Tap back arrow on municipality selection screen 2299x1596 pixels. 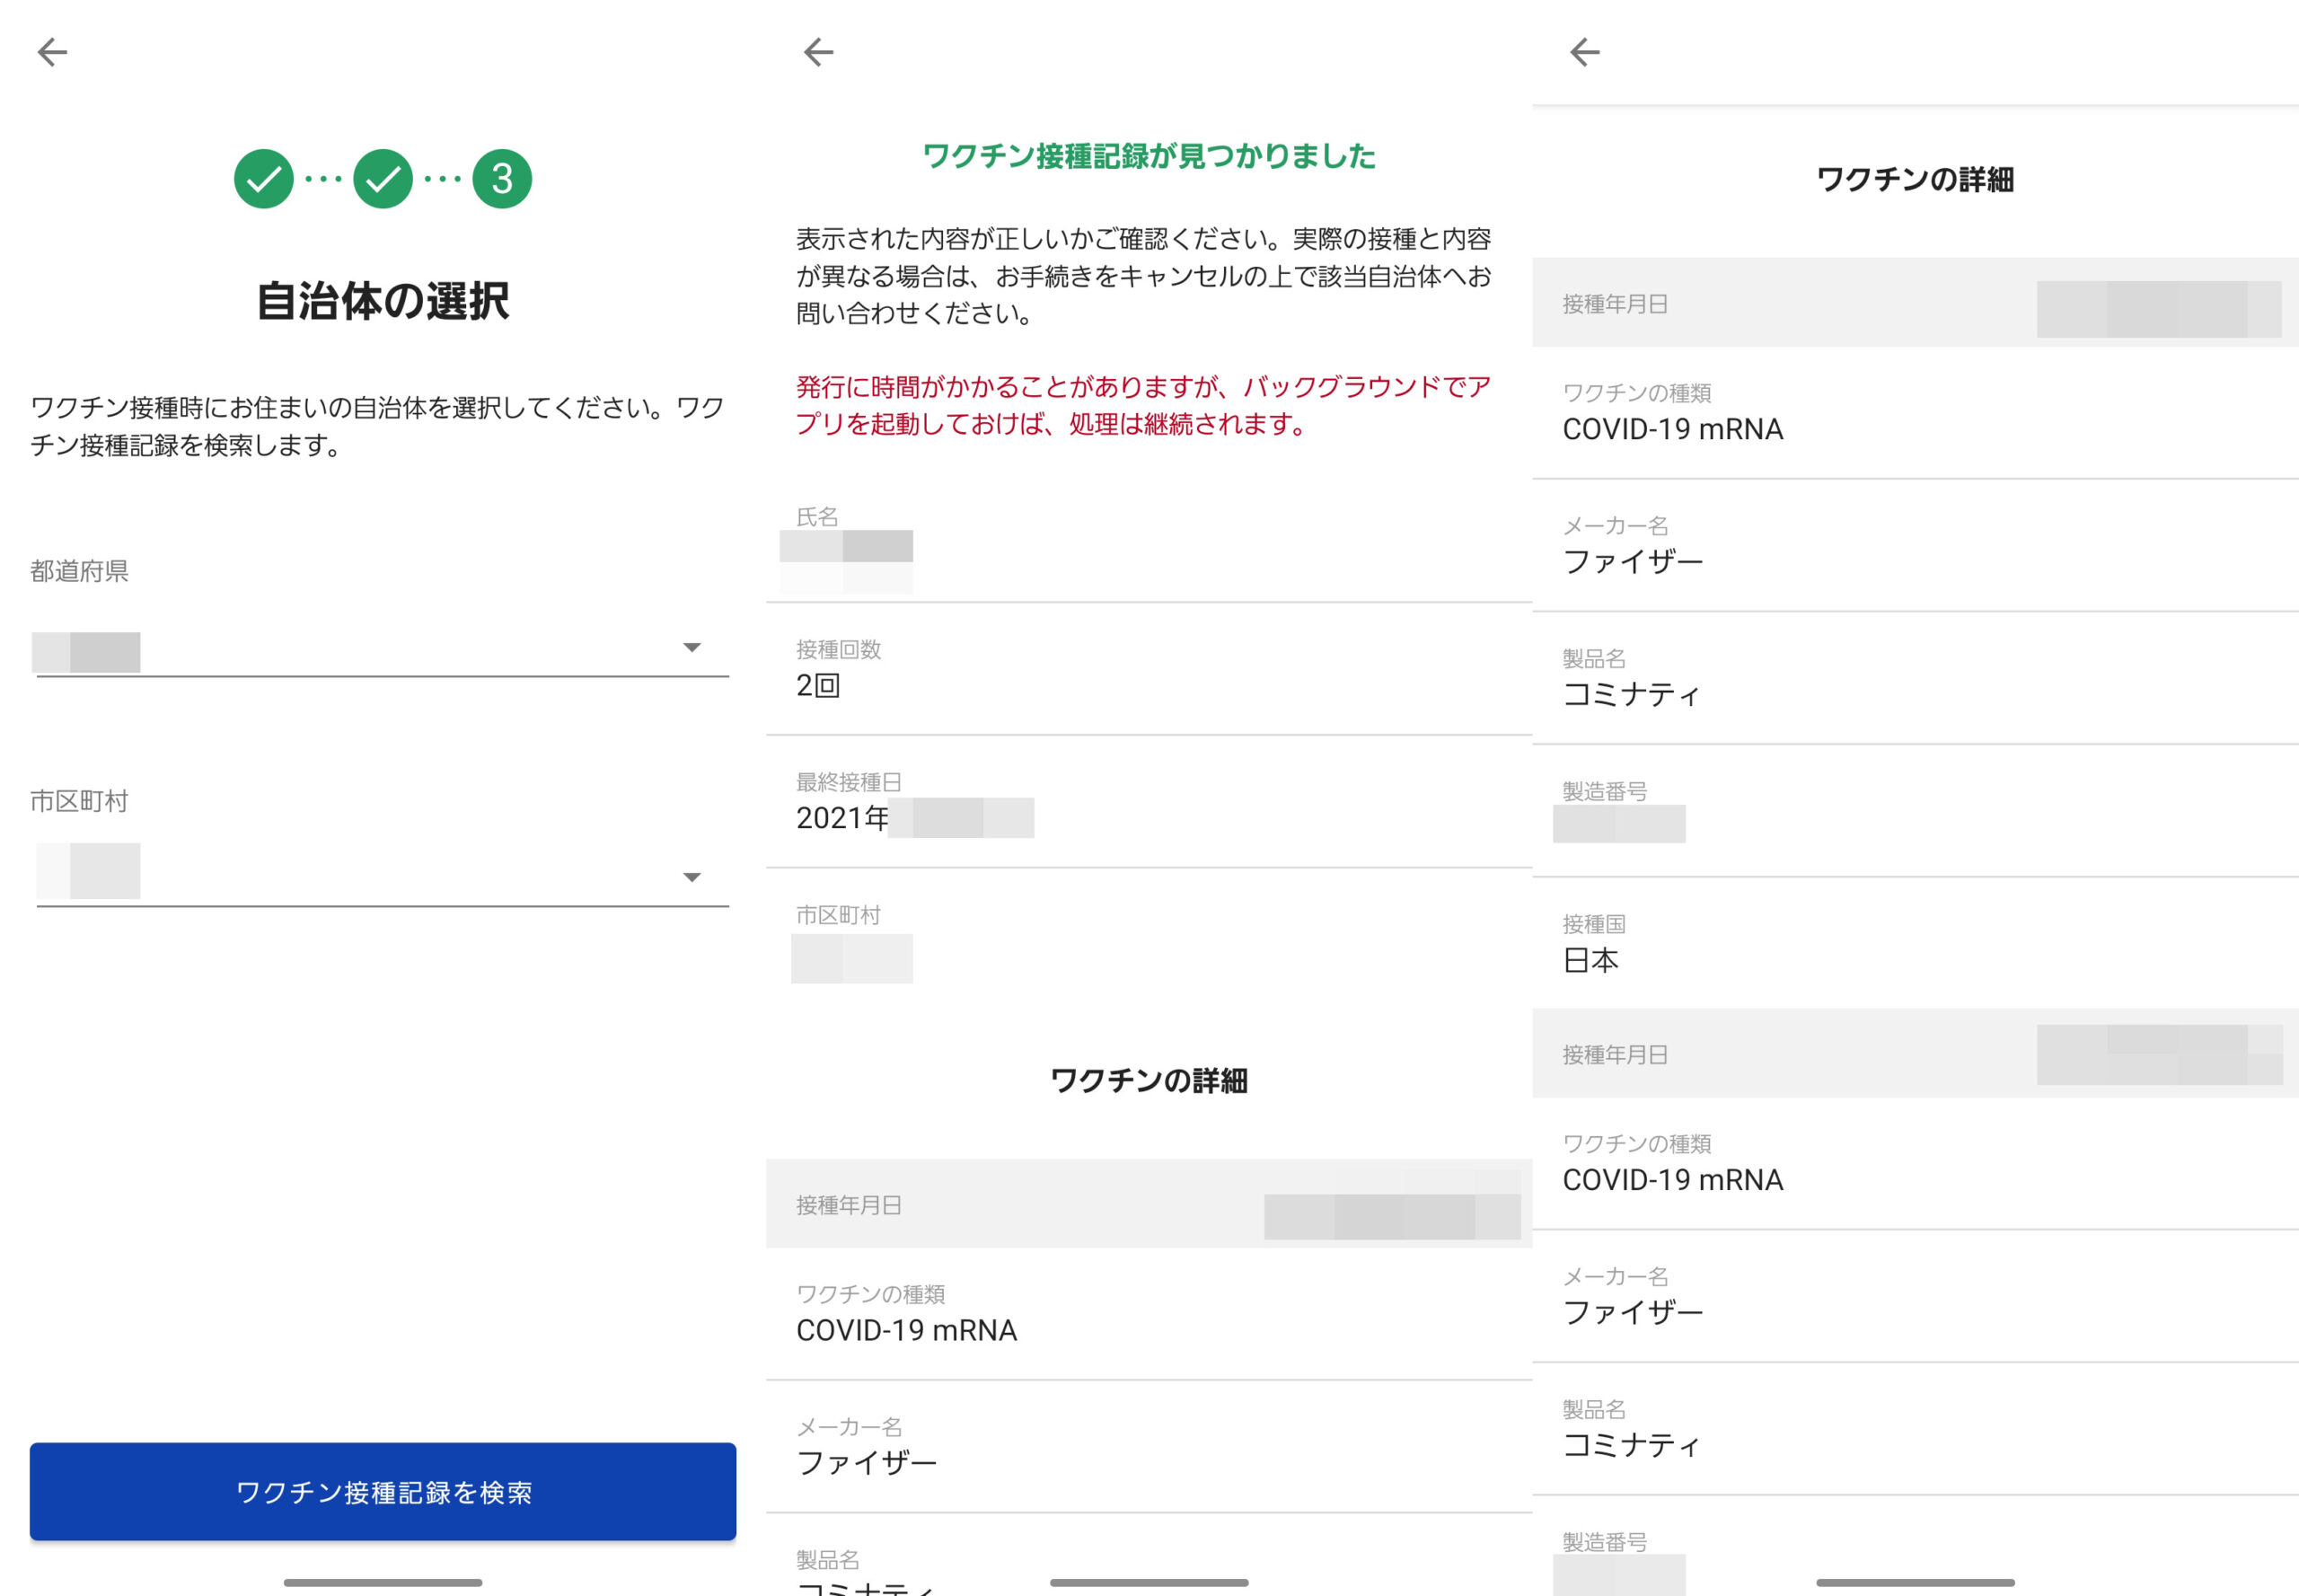52,52
